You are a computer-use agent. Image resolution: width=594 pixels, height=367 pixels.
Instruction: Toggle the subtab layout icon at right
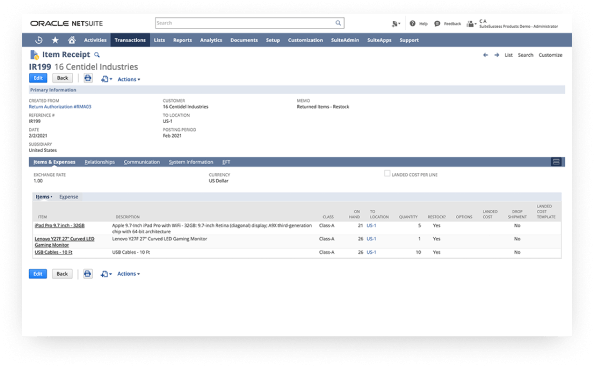[x=556, y=162]
